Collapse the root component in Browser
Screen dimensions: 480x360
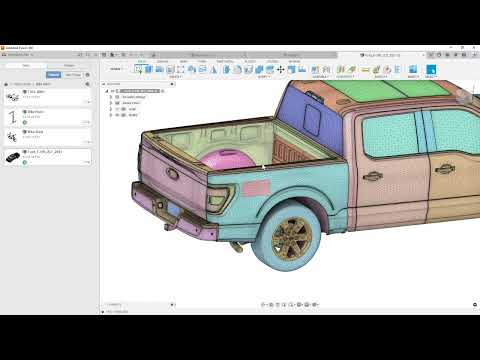pos(107,91)
